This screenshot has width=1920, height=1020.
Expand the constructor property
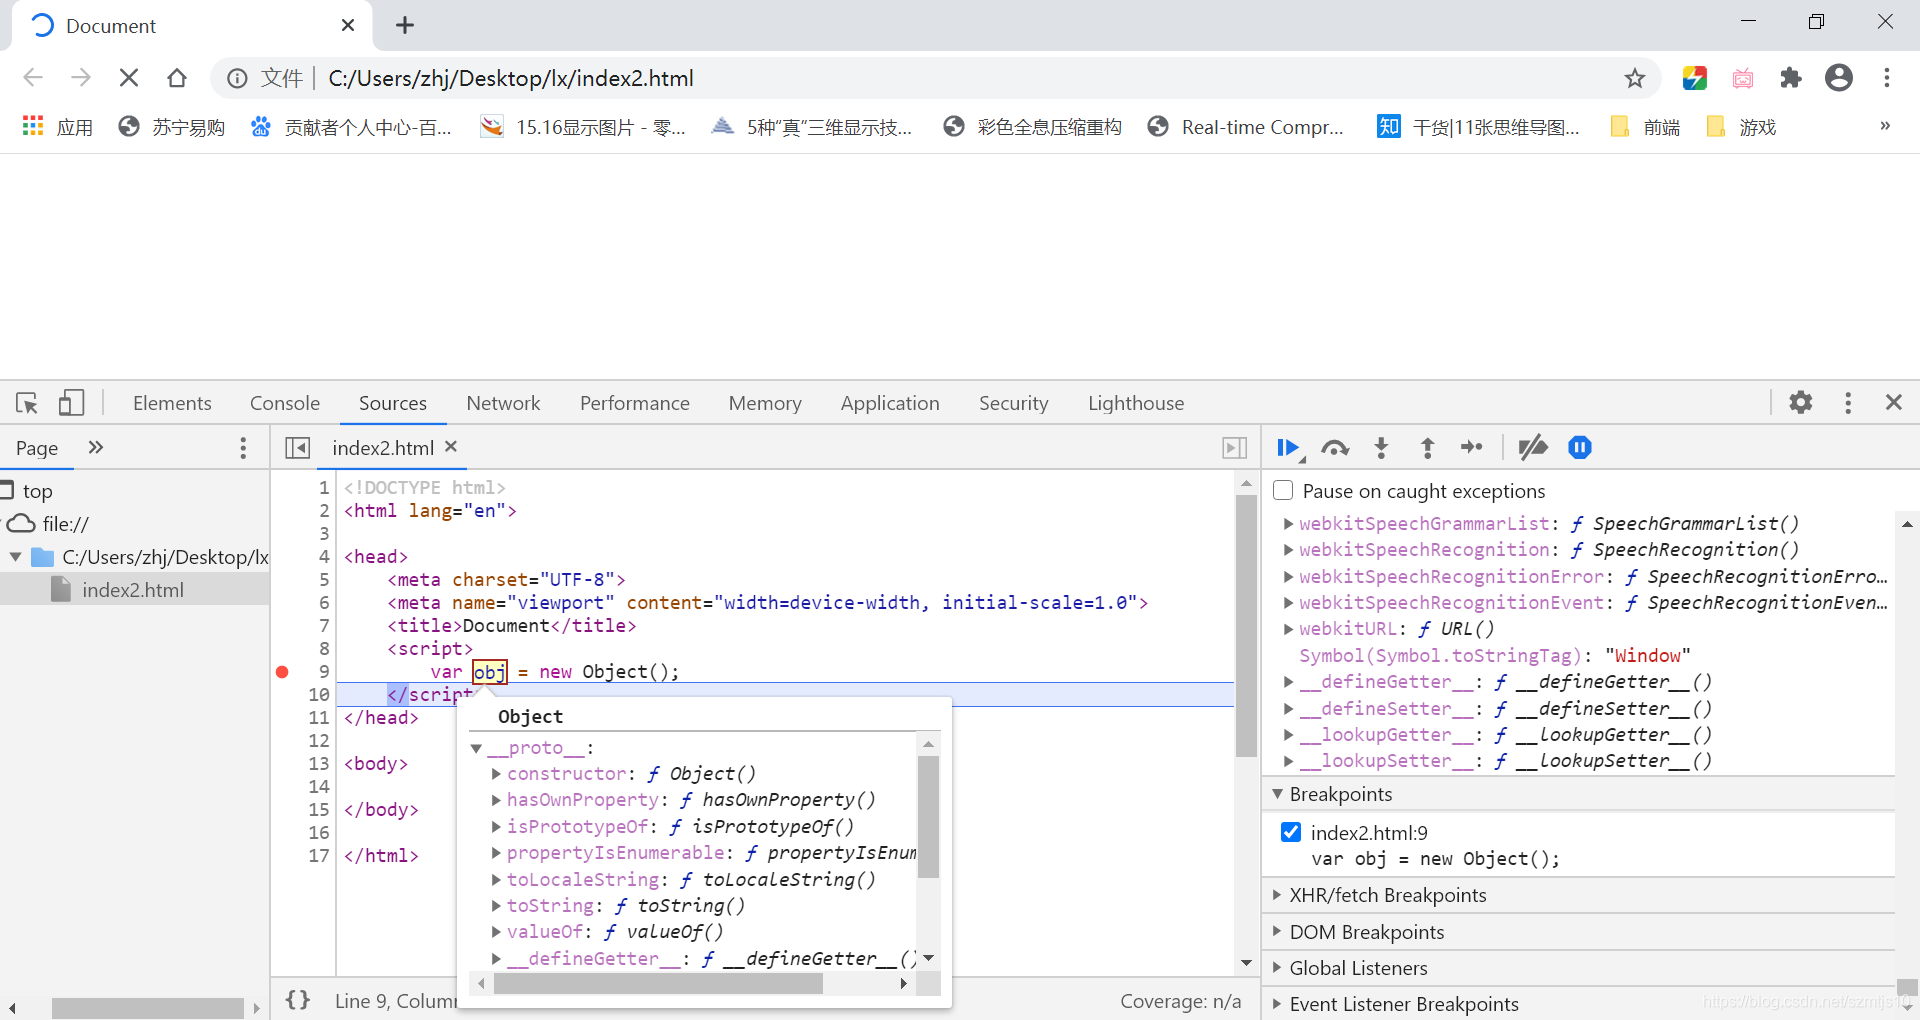496,774
